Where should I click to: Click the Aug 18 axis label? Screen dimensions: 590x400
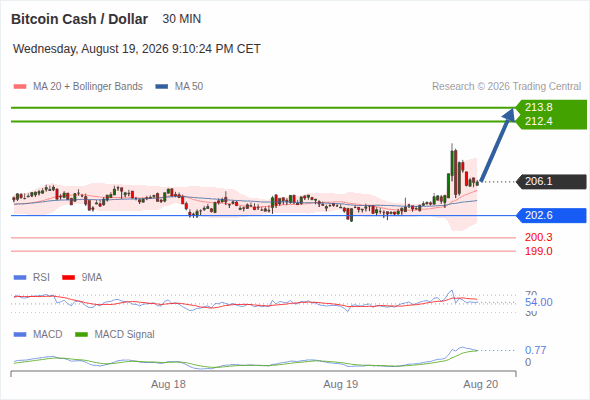pyautogui.click(x=168, y=384)
